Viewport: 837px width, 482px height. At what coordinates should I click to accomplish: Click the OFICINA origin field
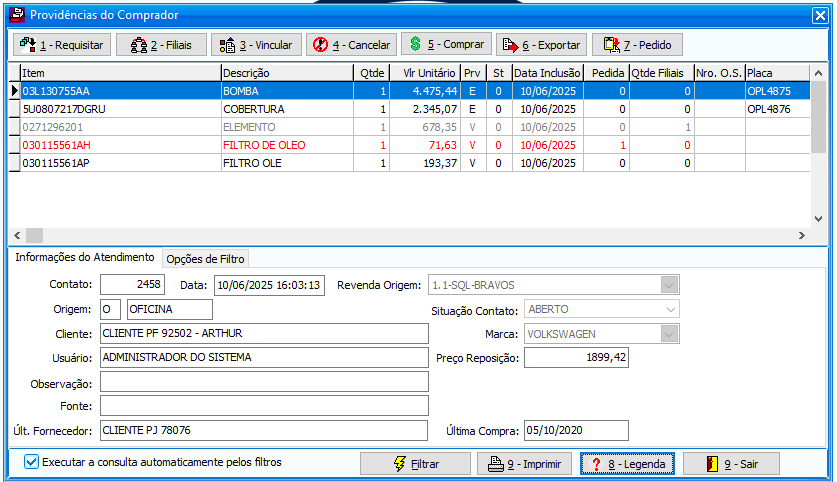170,310
